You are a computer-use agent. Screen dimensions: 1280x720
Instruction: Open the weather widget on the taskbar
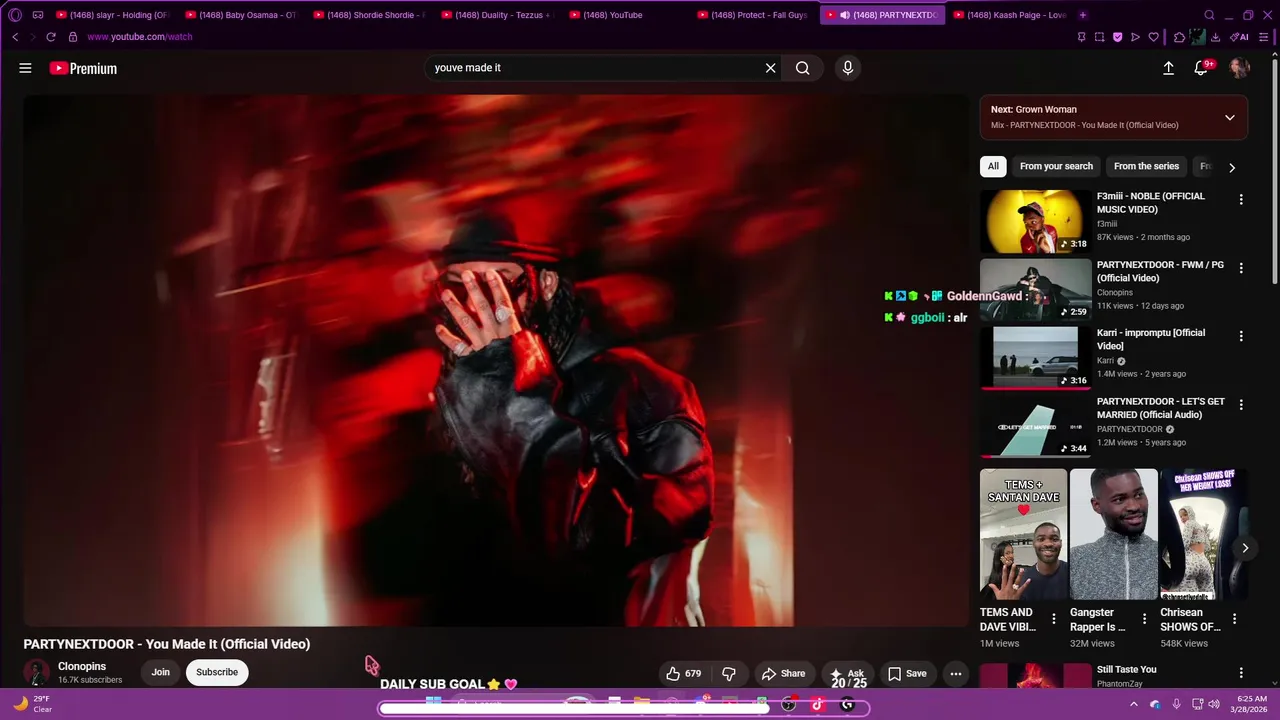[x=32, y=704]
